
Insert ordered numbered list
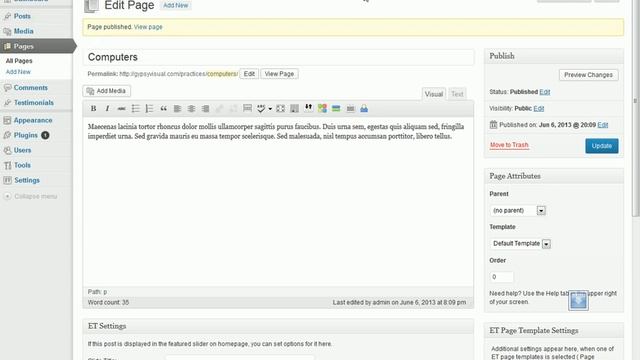[x=149, y=109]
